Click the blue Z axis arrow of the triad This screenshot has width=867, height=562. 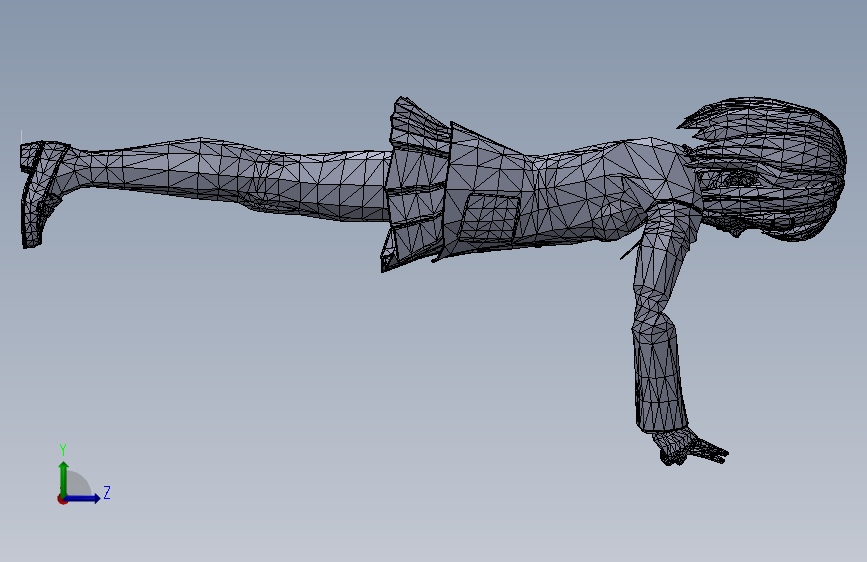coord(82,498)
